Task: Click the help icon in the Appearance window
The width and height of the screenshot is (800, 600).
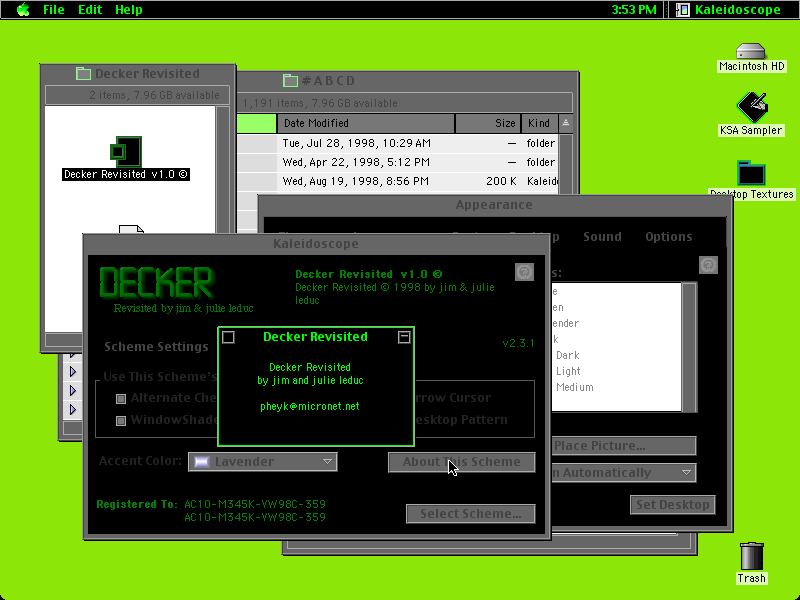Action: click(708, 265)
